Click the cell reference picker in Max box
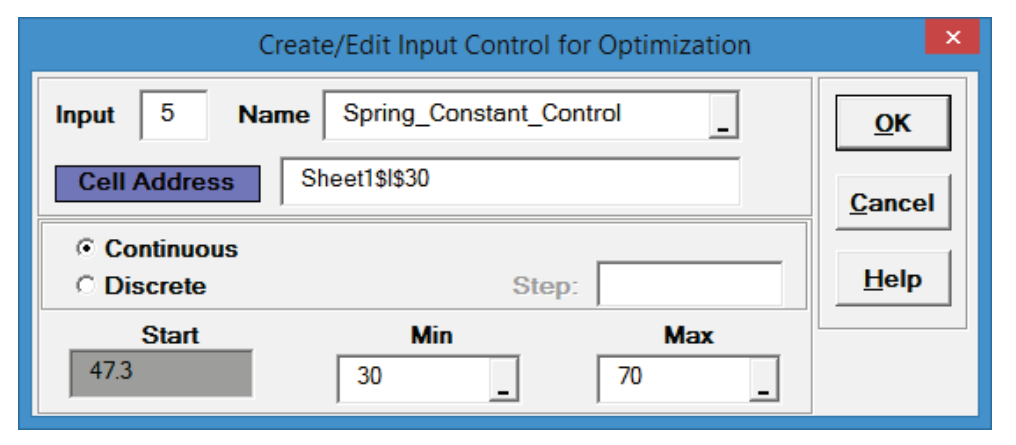 pos(763,381)
